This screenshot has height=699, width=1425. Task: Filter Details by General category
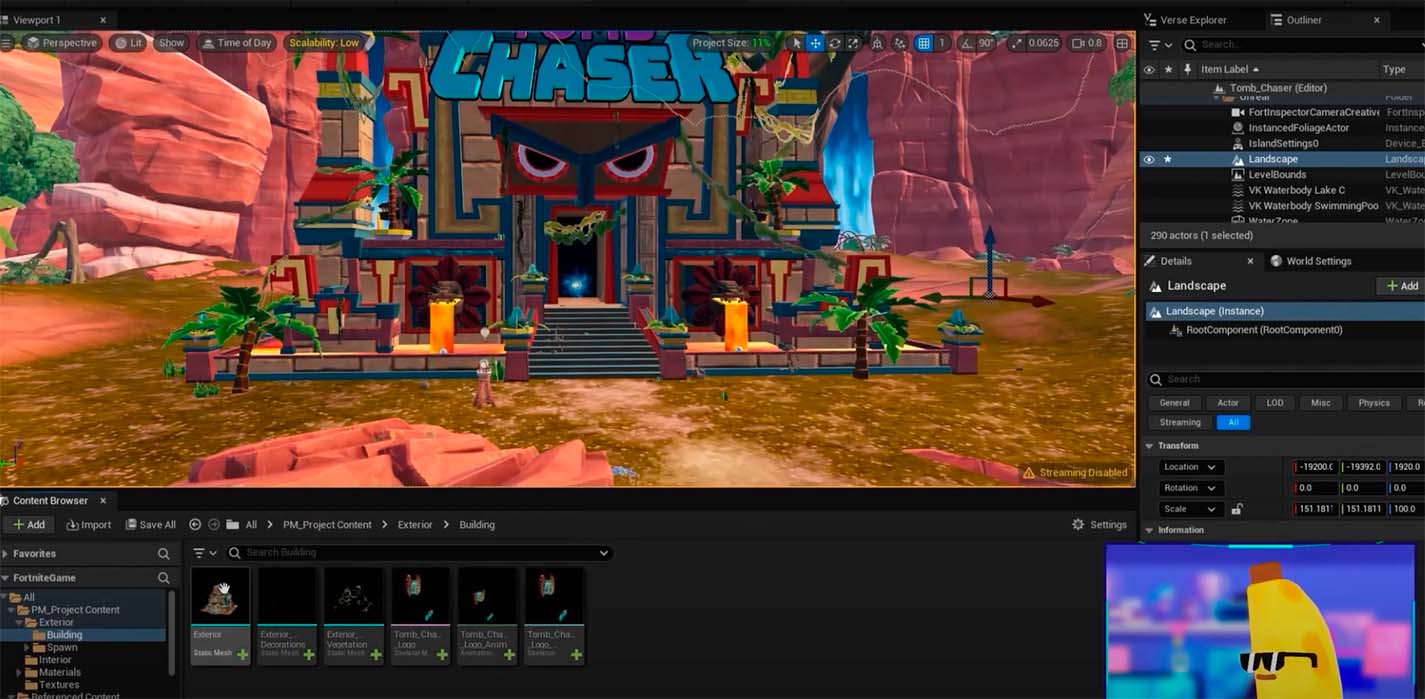tap(1174, 403)
